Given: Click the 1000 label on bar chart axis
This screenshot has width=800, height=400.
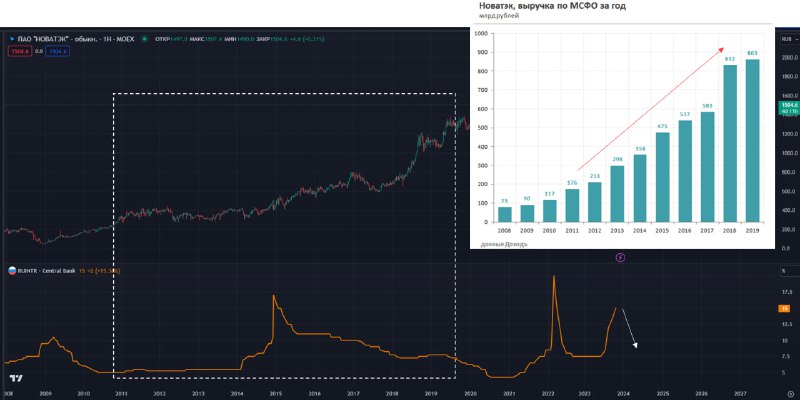Looking at the screenshot, I should tap(481, 34).
